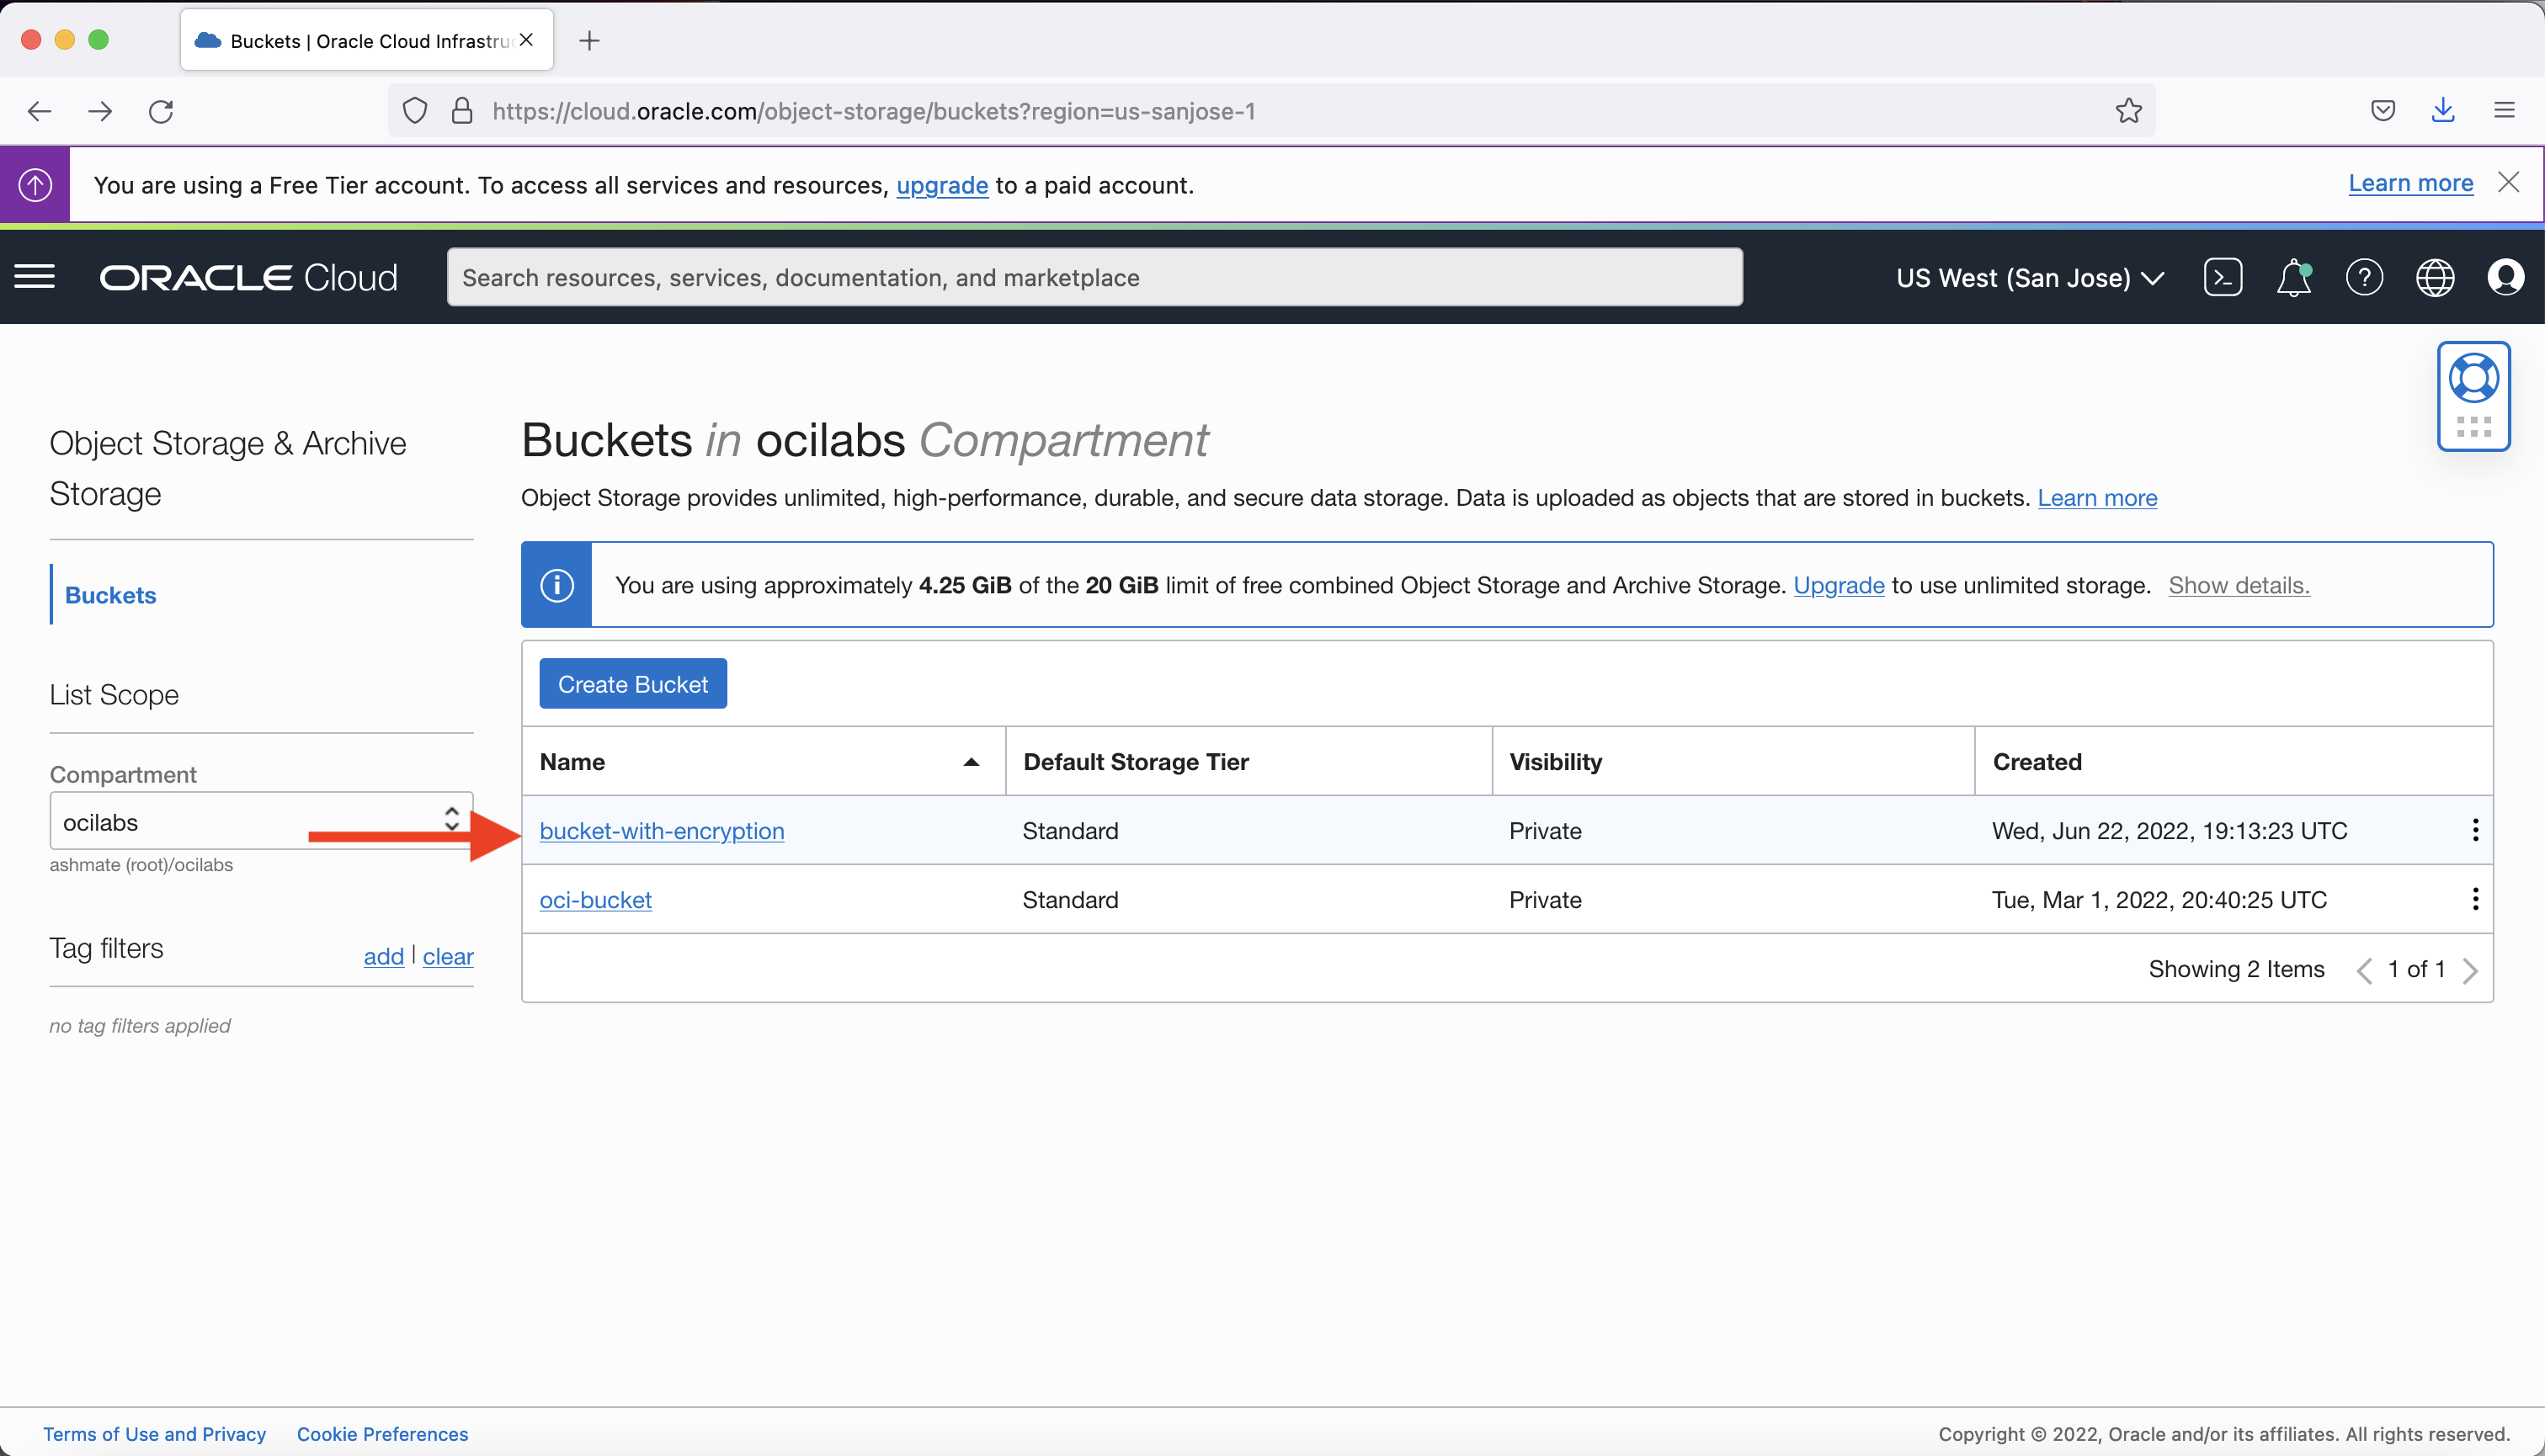Open the oci-bucket link
This screenshot has width=2545, height=1456.
595,899
